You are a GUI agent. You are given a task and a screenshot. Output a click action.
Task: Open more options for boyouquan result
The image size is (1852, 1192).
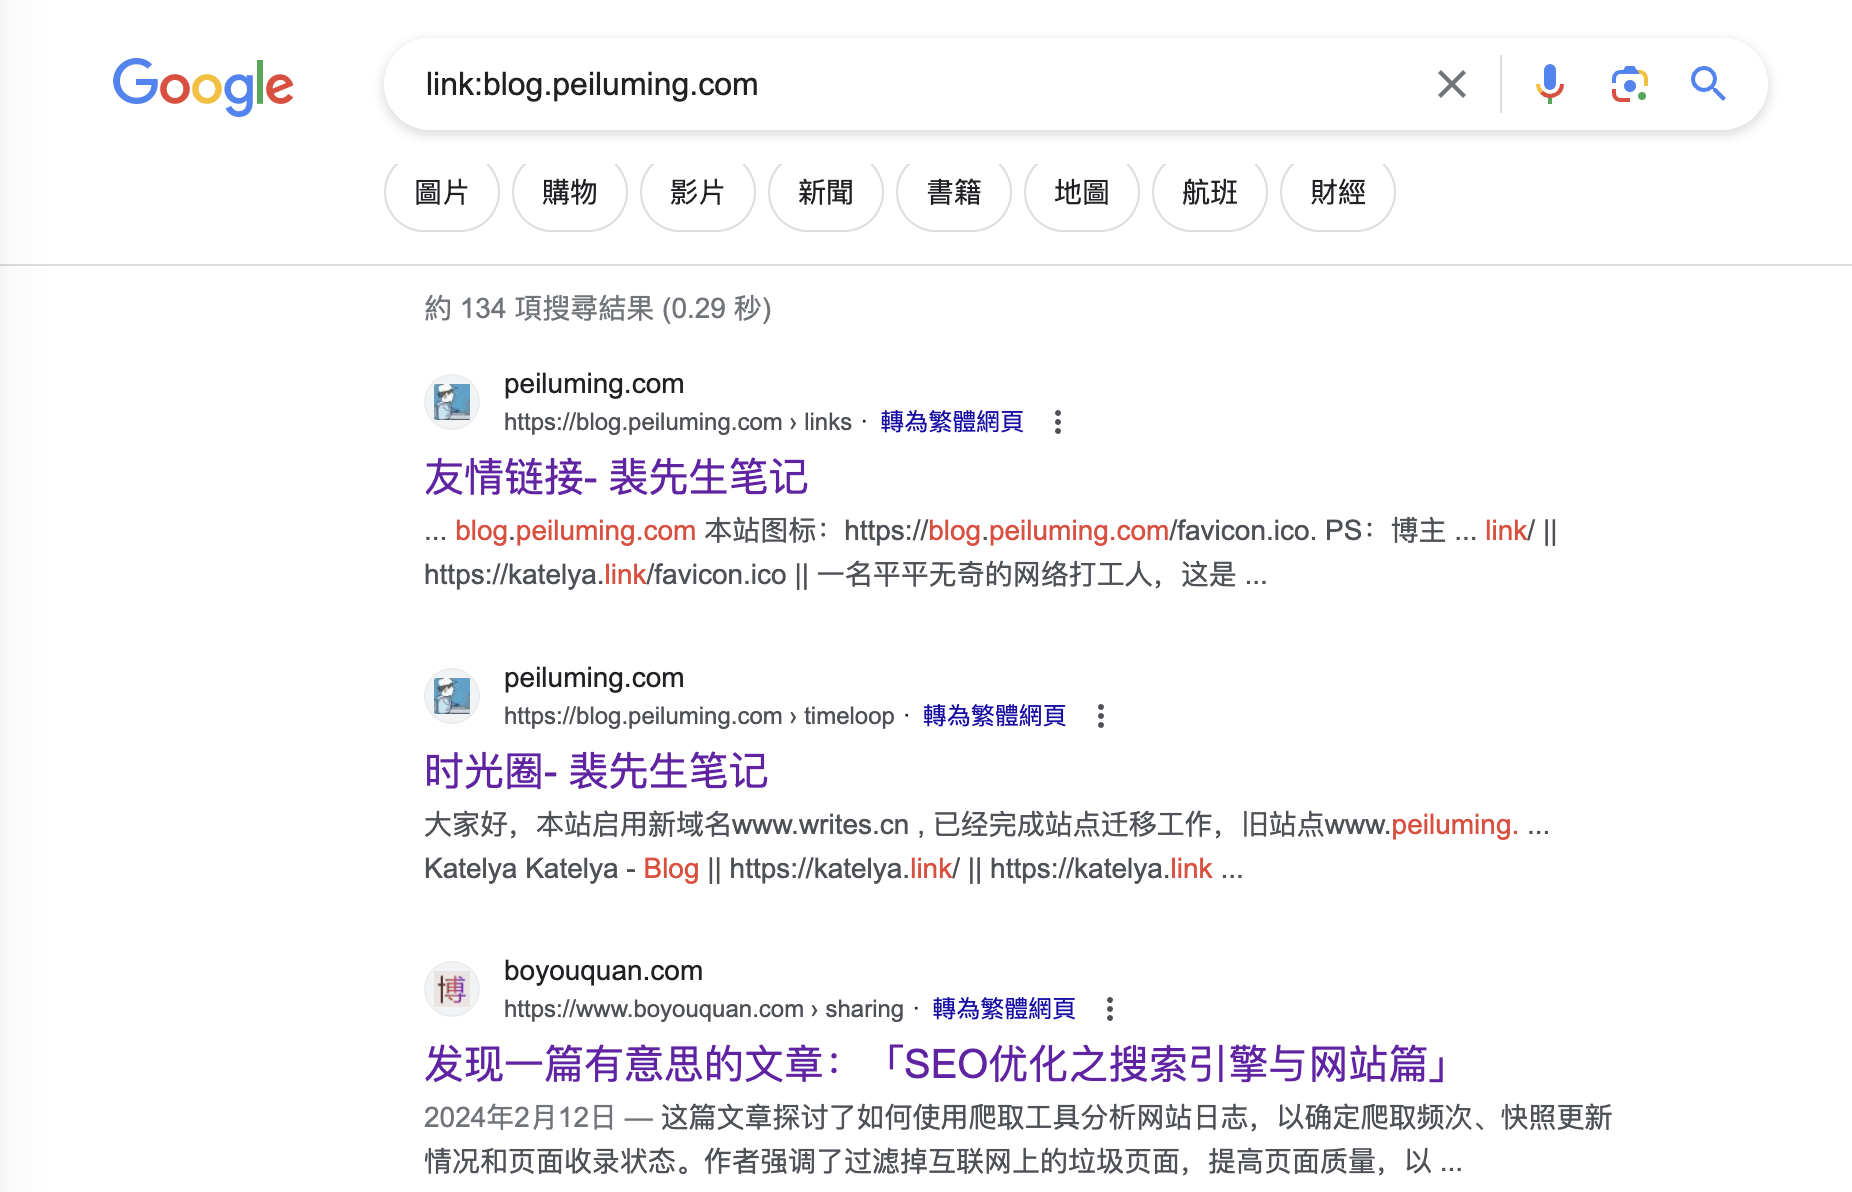[1109, 1009]
